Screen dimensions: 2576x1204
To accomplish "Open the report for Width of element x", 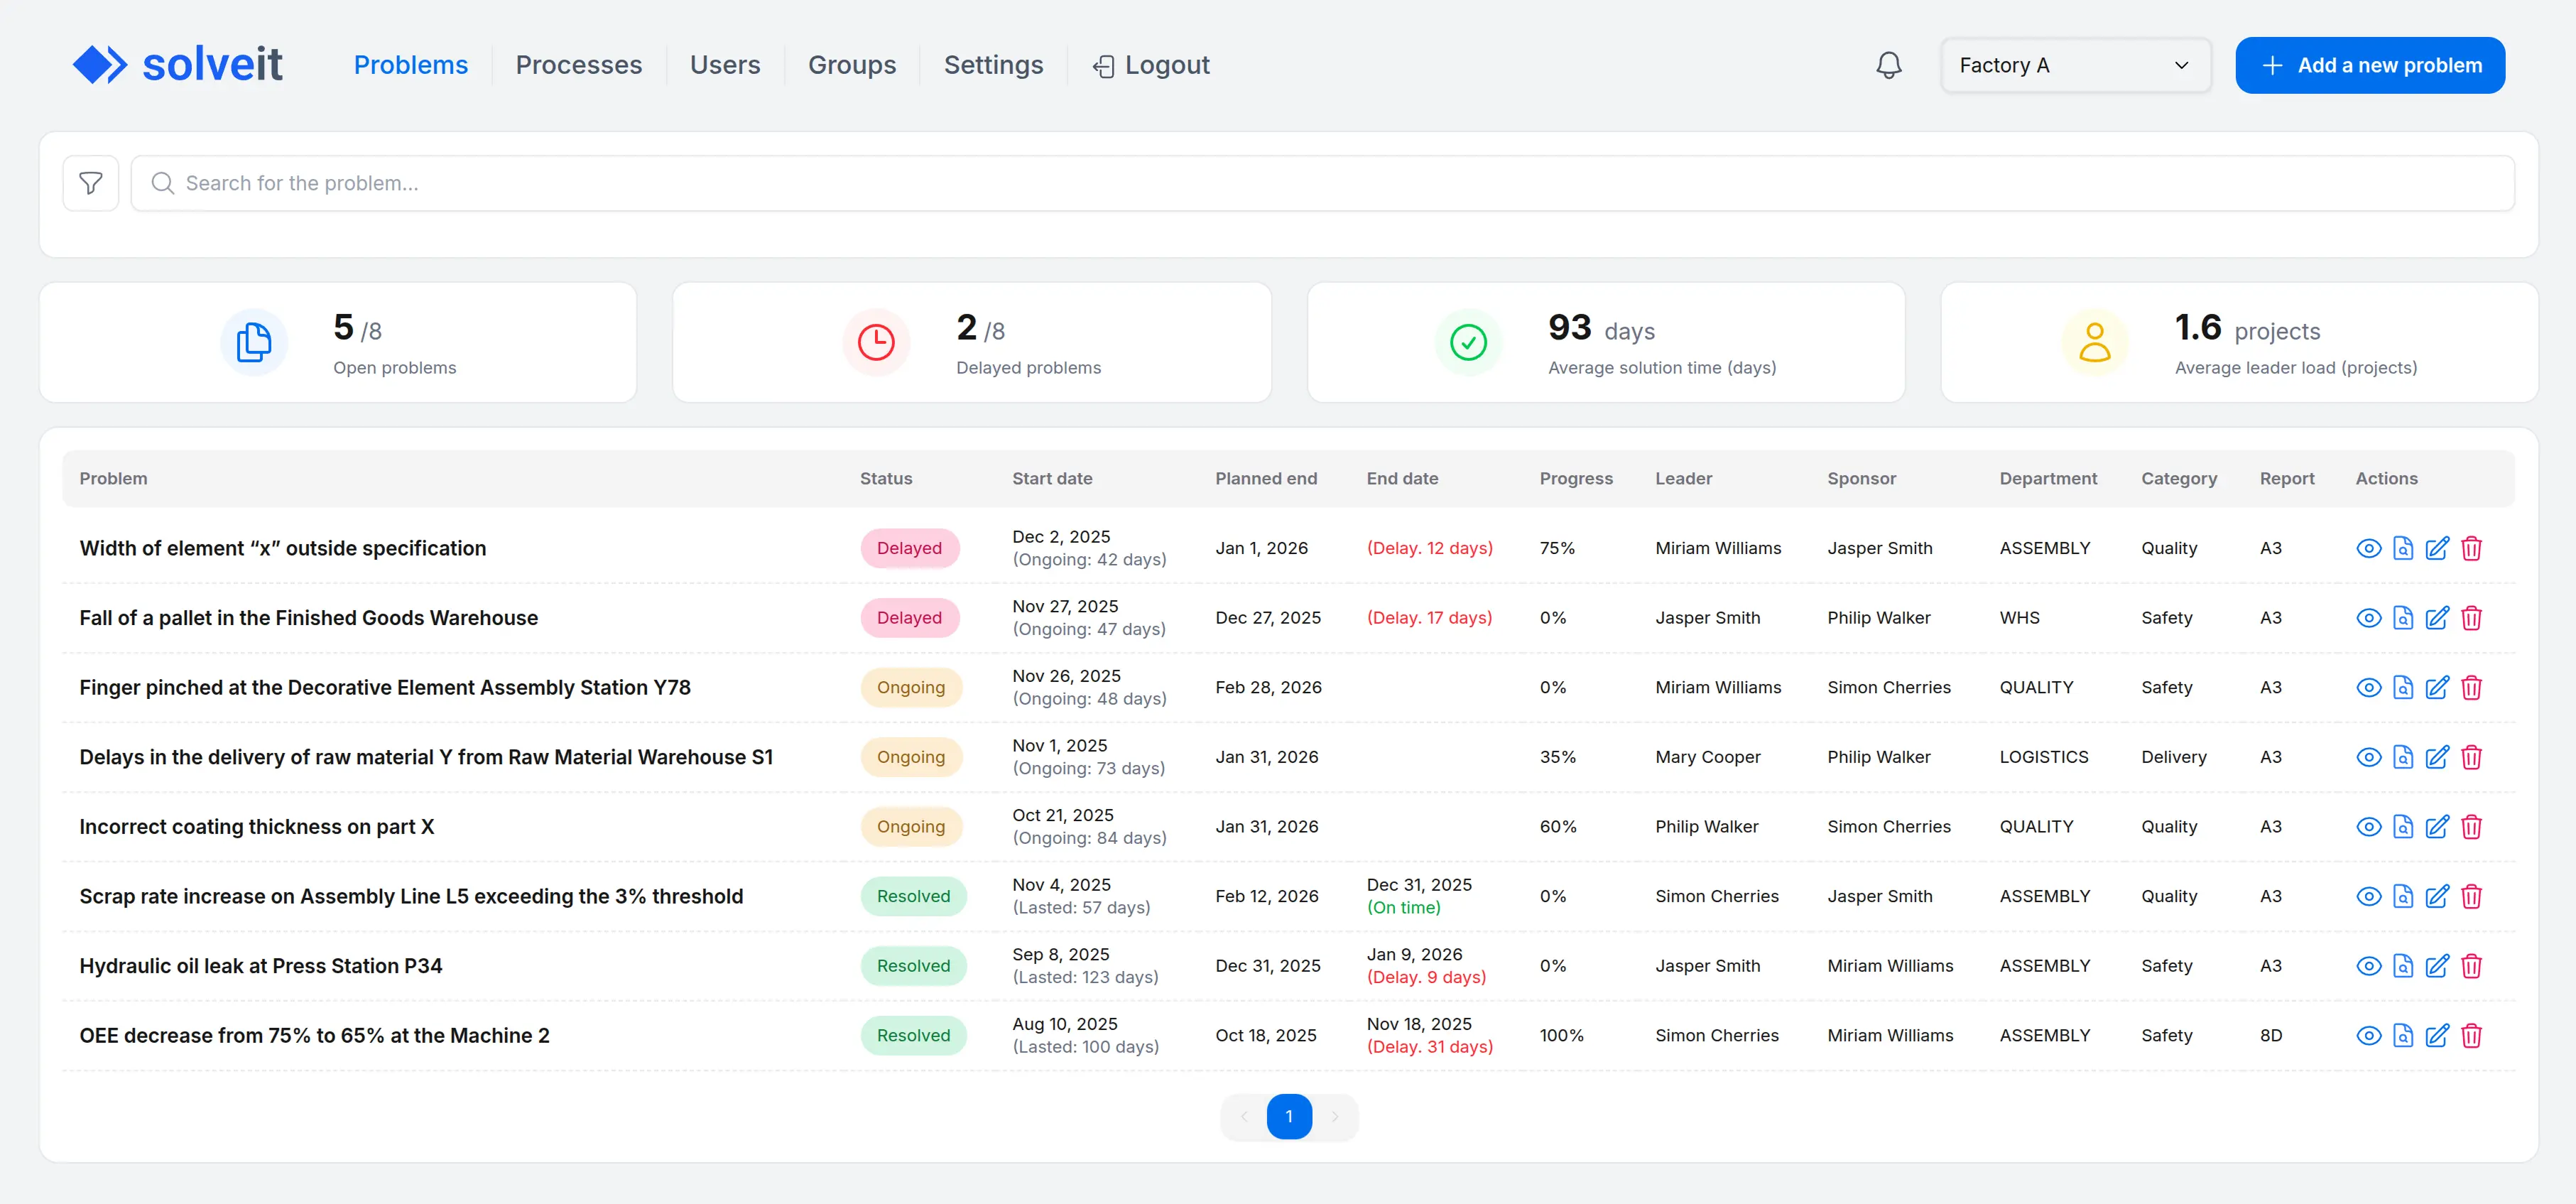I will coord(2403,548).
